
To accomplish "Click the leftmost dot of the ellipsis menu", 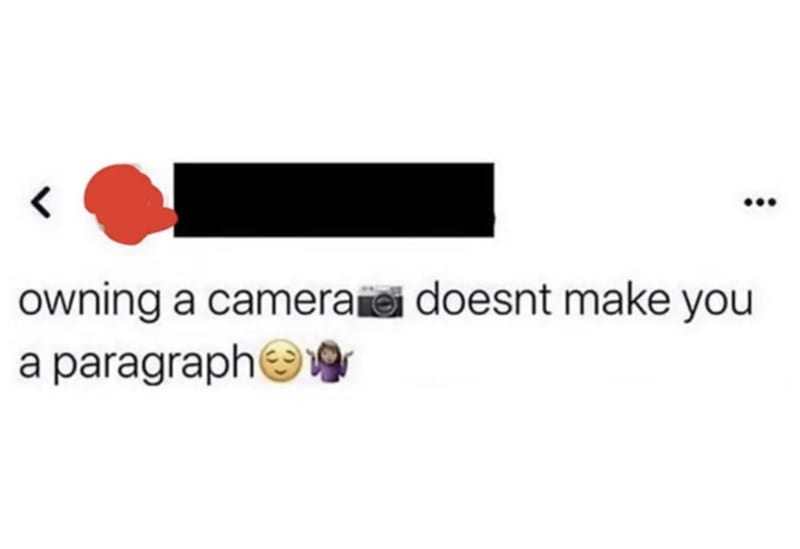I will [748, 203].
